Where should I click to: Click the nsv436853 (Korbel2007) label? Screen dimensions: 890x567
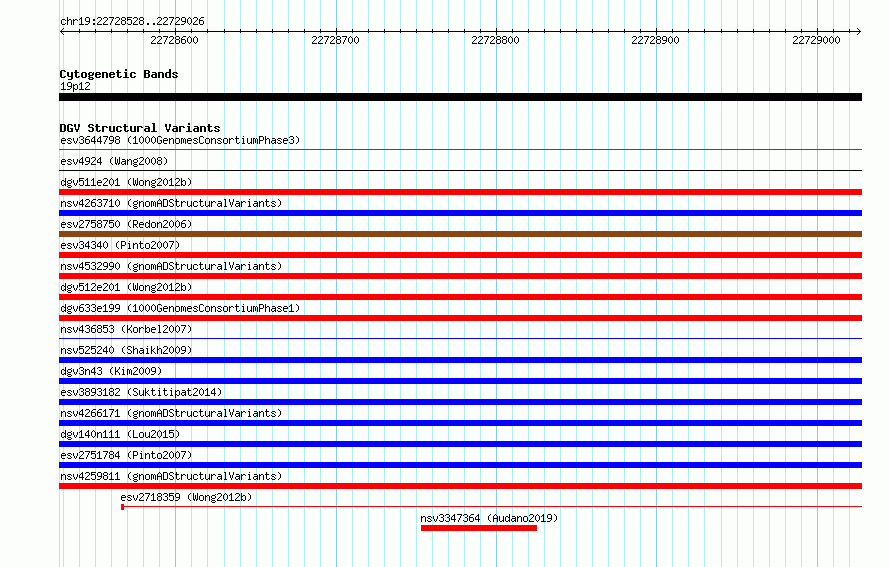pyautogui.click(x=126, y=329)
